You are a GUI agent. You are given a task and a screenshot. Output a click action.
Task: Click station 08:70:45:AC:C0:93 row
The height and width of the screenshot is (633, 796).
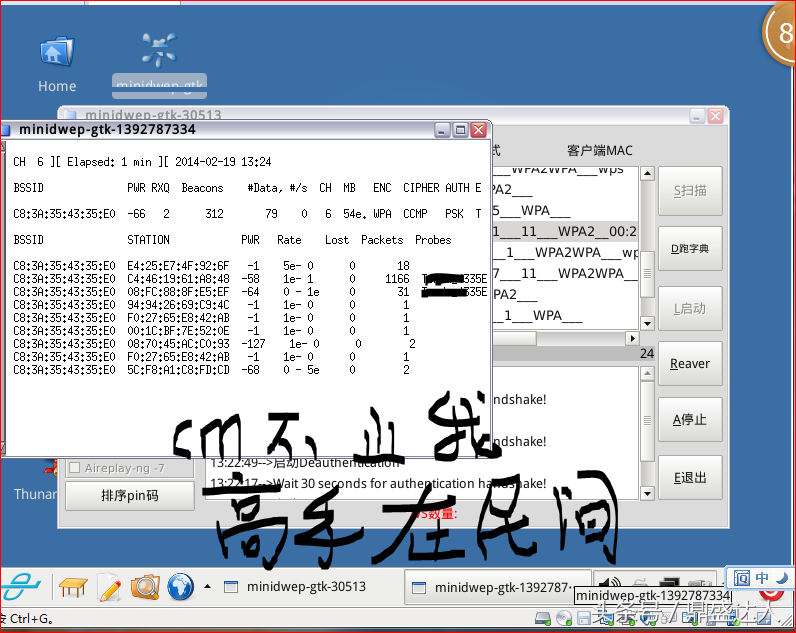(214, 344)
